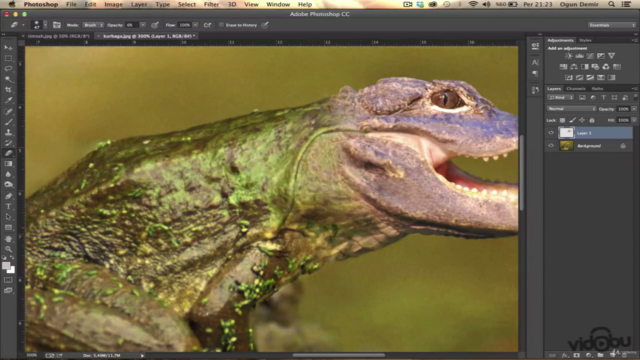Select the Rectangle shape tool

point(8,228)
